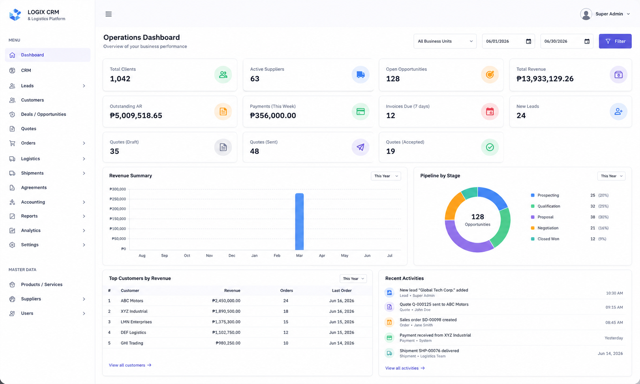The width and height of the screenshot is (640, 384).
Task: Click the end date field 06/30/2026
Action: [x=567, y=41]
